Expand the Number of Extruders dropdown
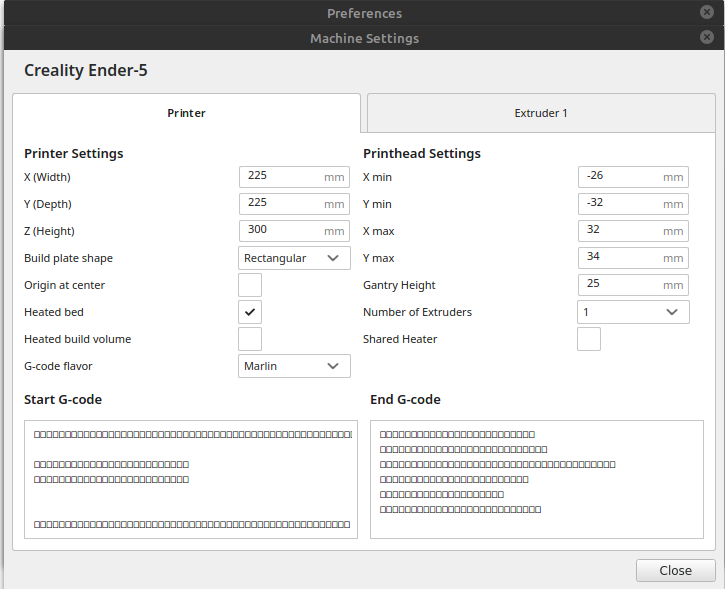725x589 pixels. (x=633, y=312)
